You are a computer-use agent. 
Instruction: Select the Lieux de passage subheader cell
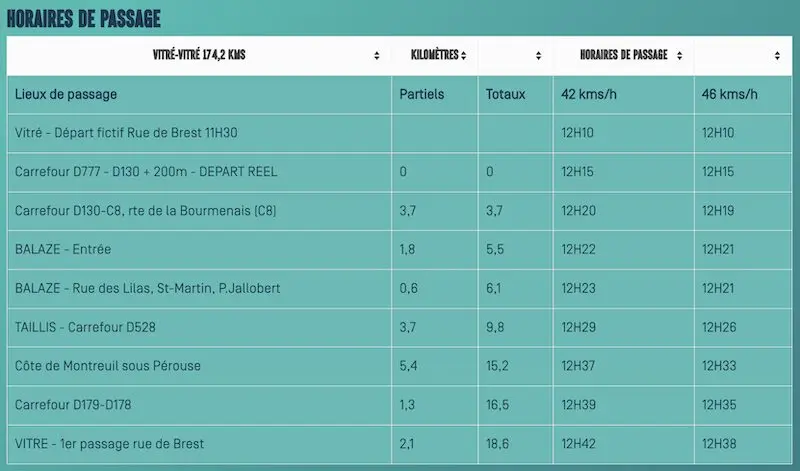pyautogui.click(x=66, y=95)
